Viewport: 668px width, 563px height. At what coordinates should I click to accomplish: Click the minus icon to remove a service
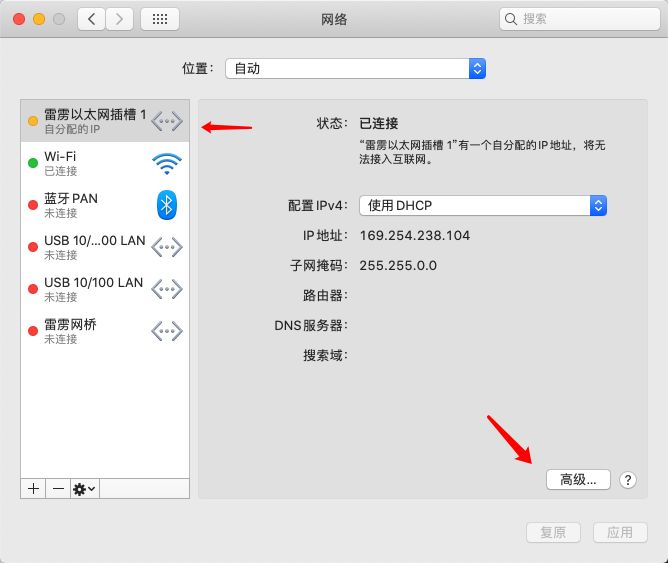click(x=58, y=488)
